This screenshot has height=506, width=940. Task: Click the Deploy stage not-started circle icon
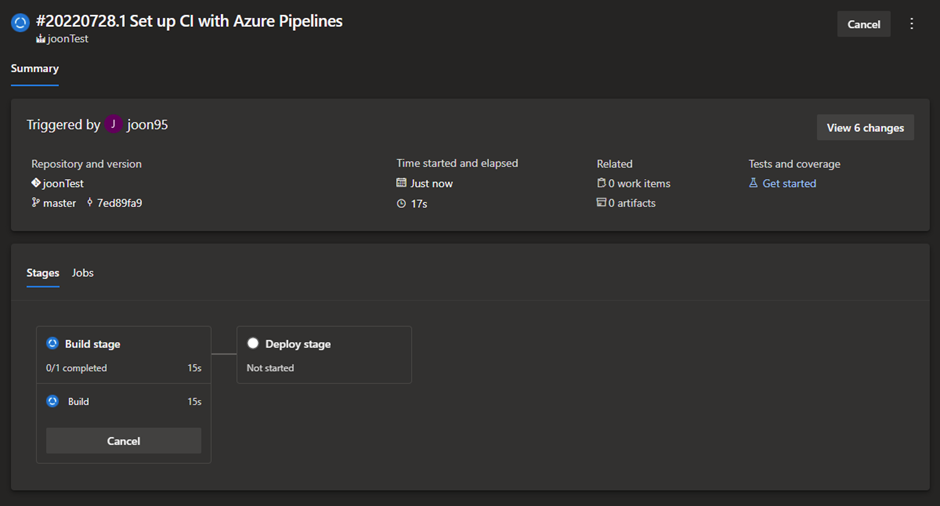click(253, 344)
